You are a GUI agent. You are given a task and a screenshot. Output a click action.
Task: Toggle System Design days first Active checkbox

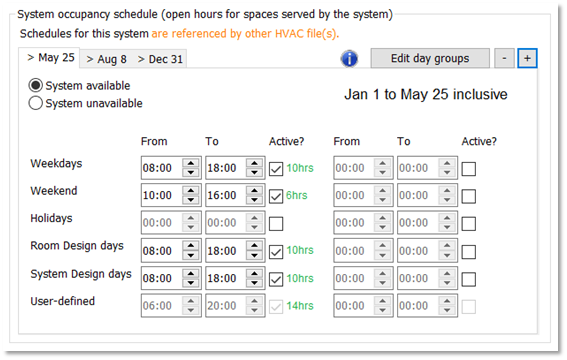click(x=276, y=279)
